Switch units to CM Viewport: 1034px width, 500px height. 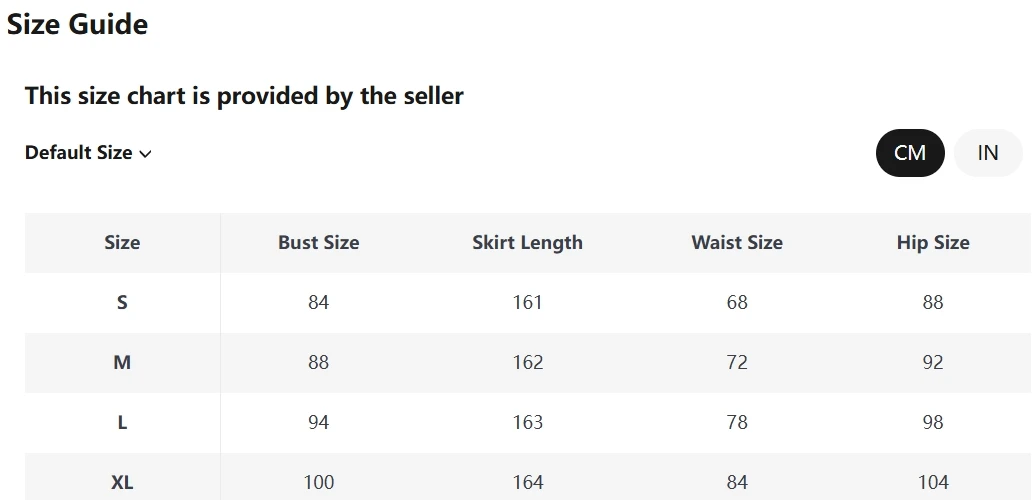(x=910, y=153)
